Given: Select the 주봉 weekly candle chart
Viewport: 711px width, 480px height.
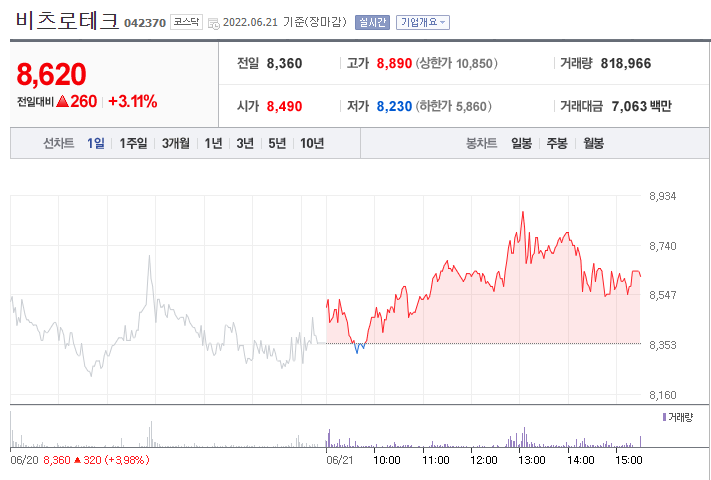Looking at the screenshot, I should tap(557, 144).
